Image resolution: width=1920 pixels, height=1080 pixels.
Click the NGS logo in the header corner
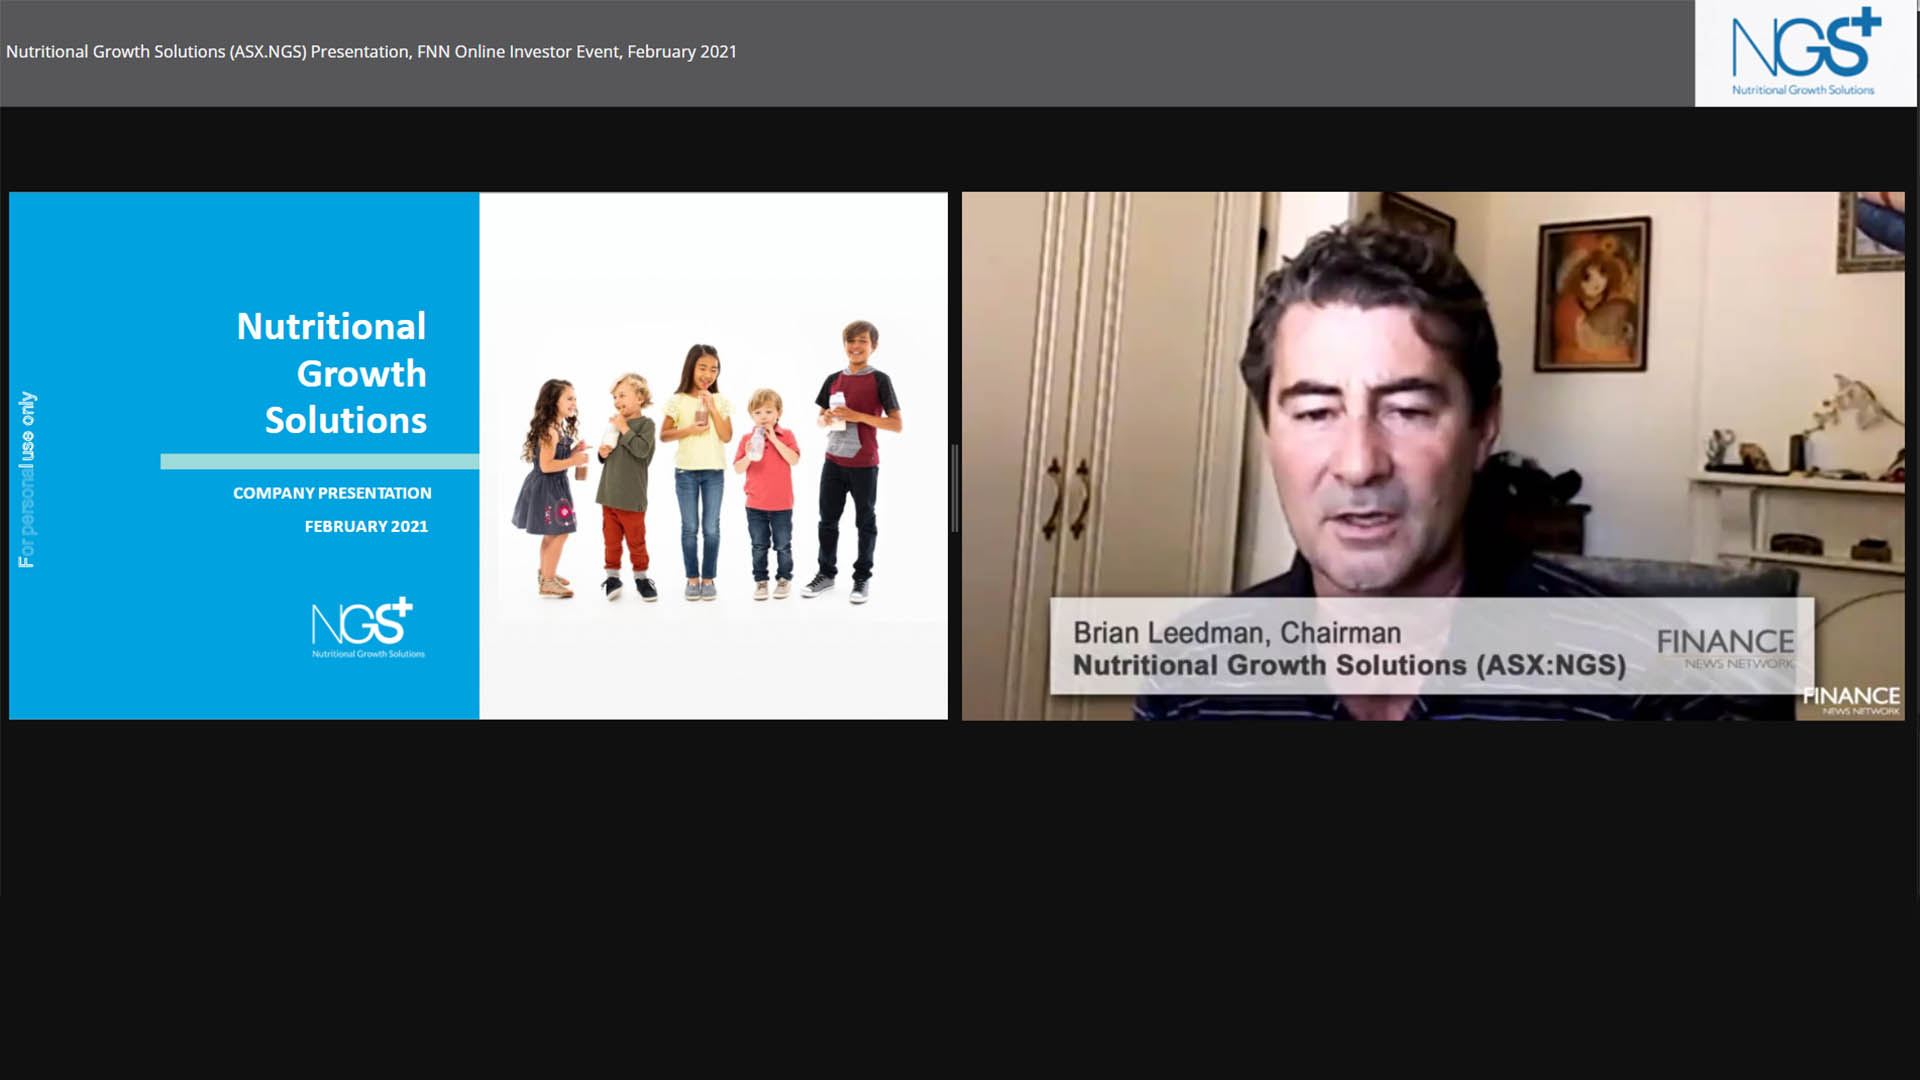[x=1805, y=52]
